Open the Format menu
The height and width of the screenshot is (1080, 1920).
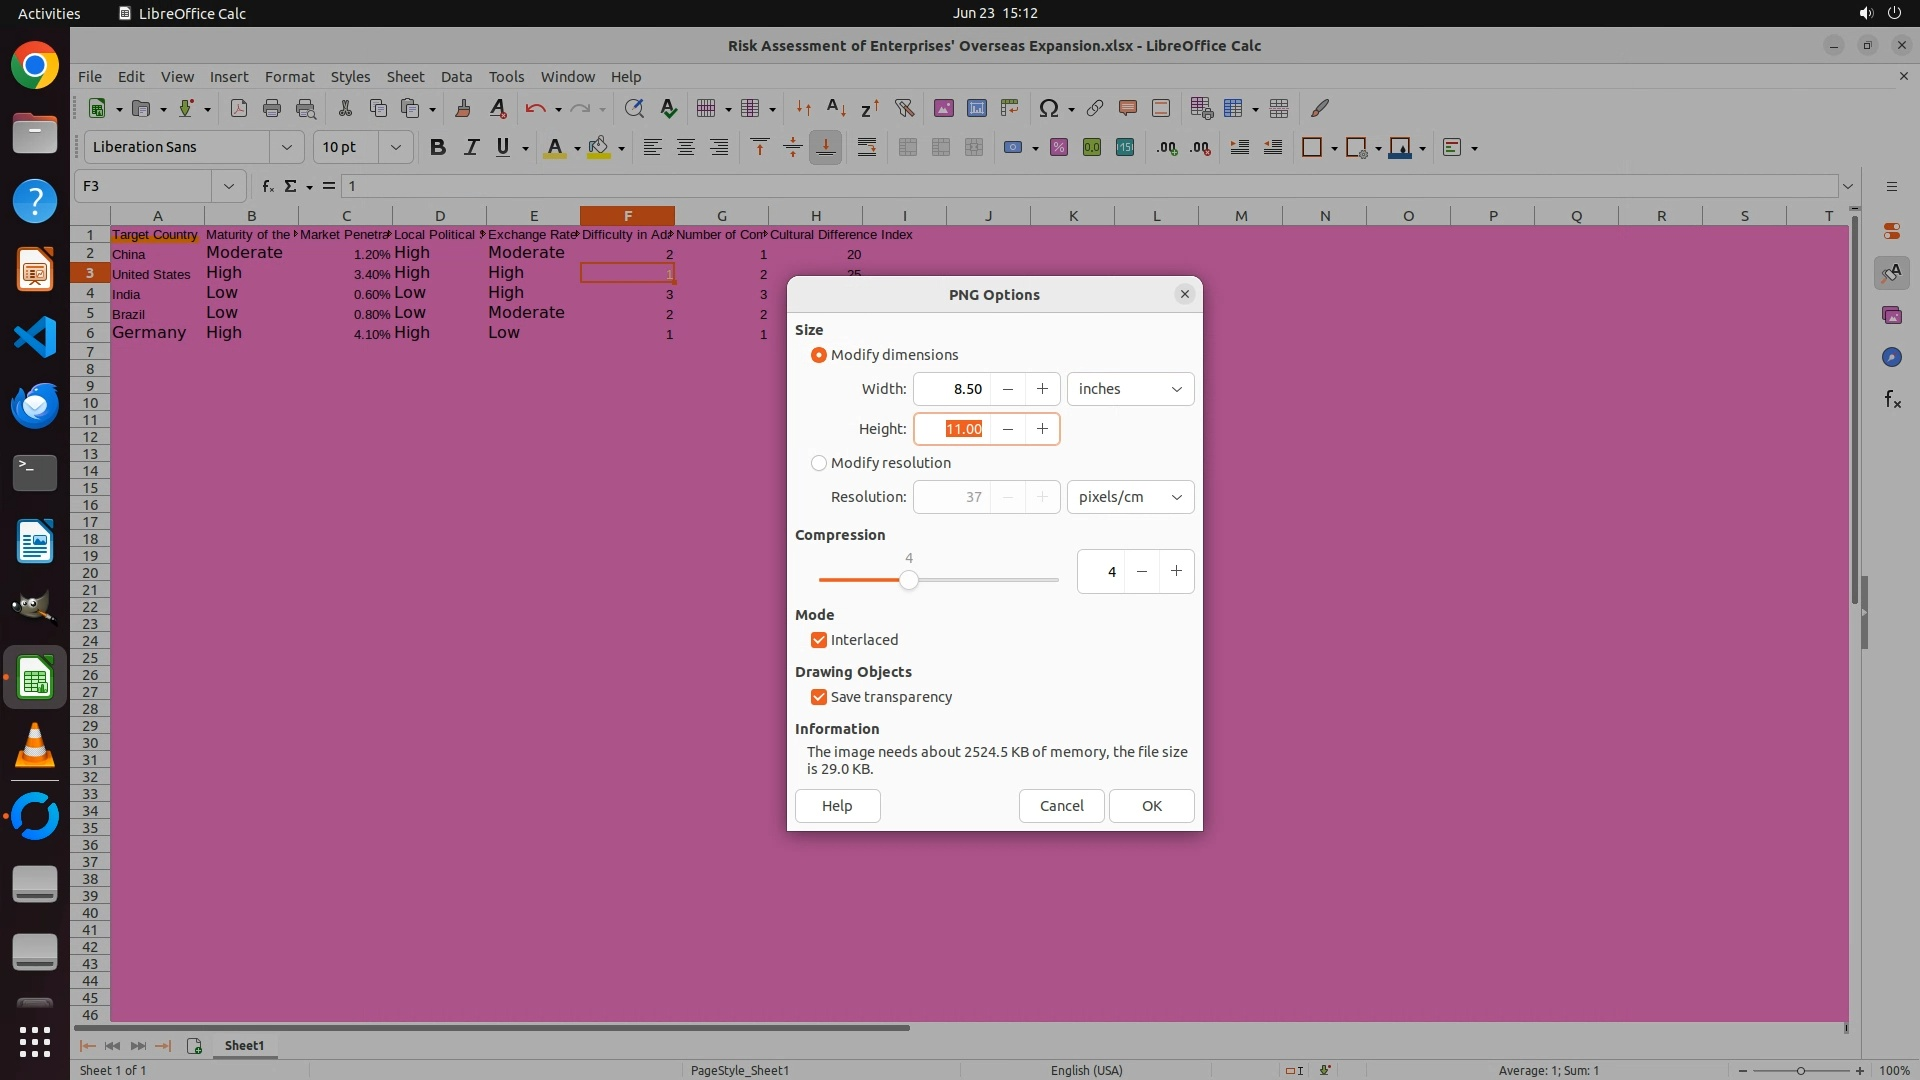289,76
